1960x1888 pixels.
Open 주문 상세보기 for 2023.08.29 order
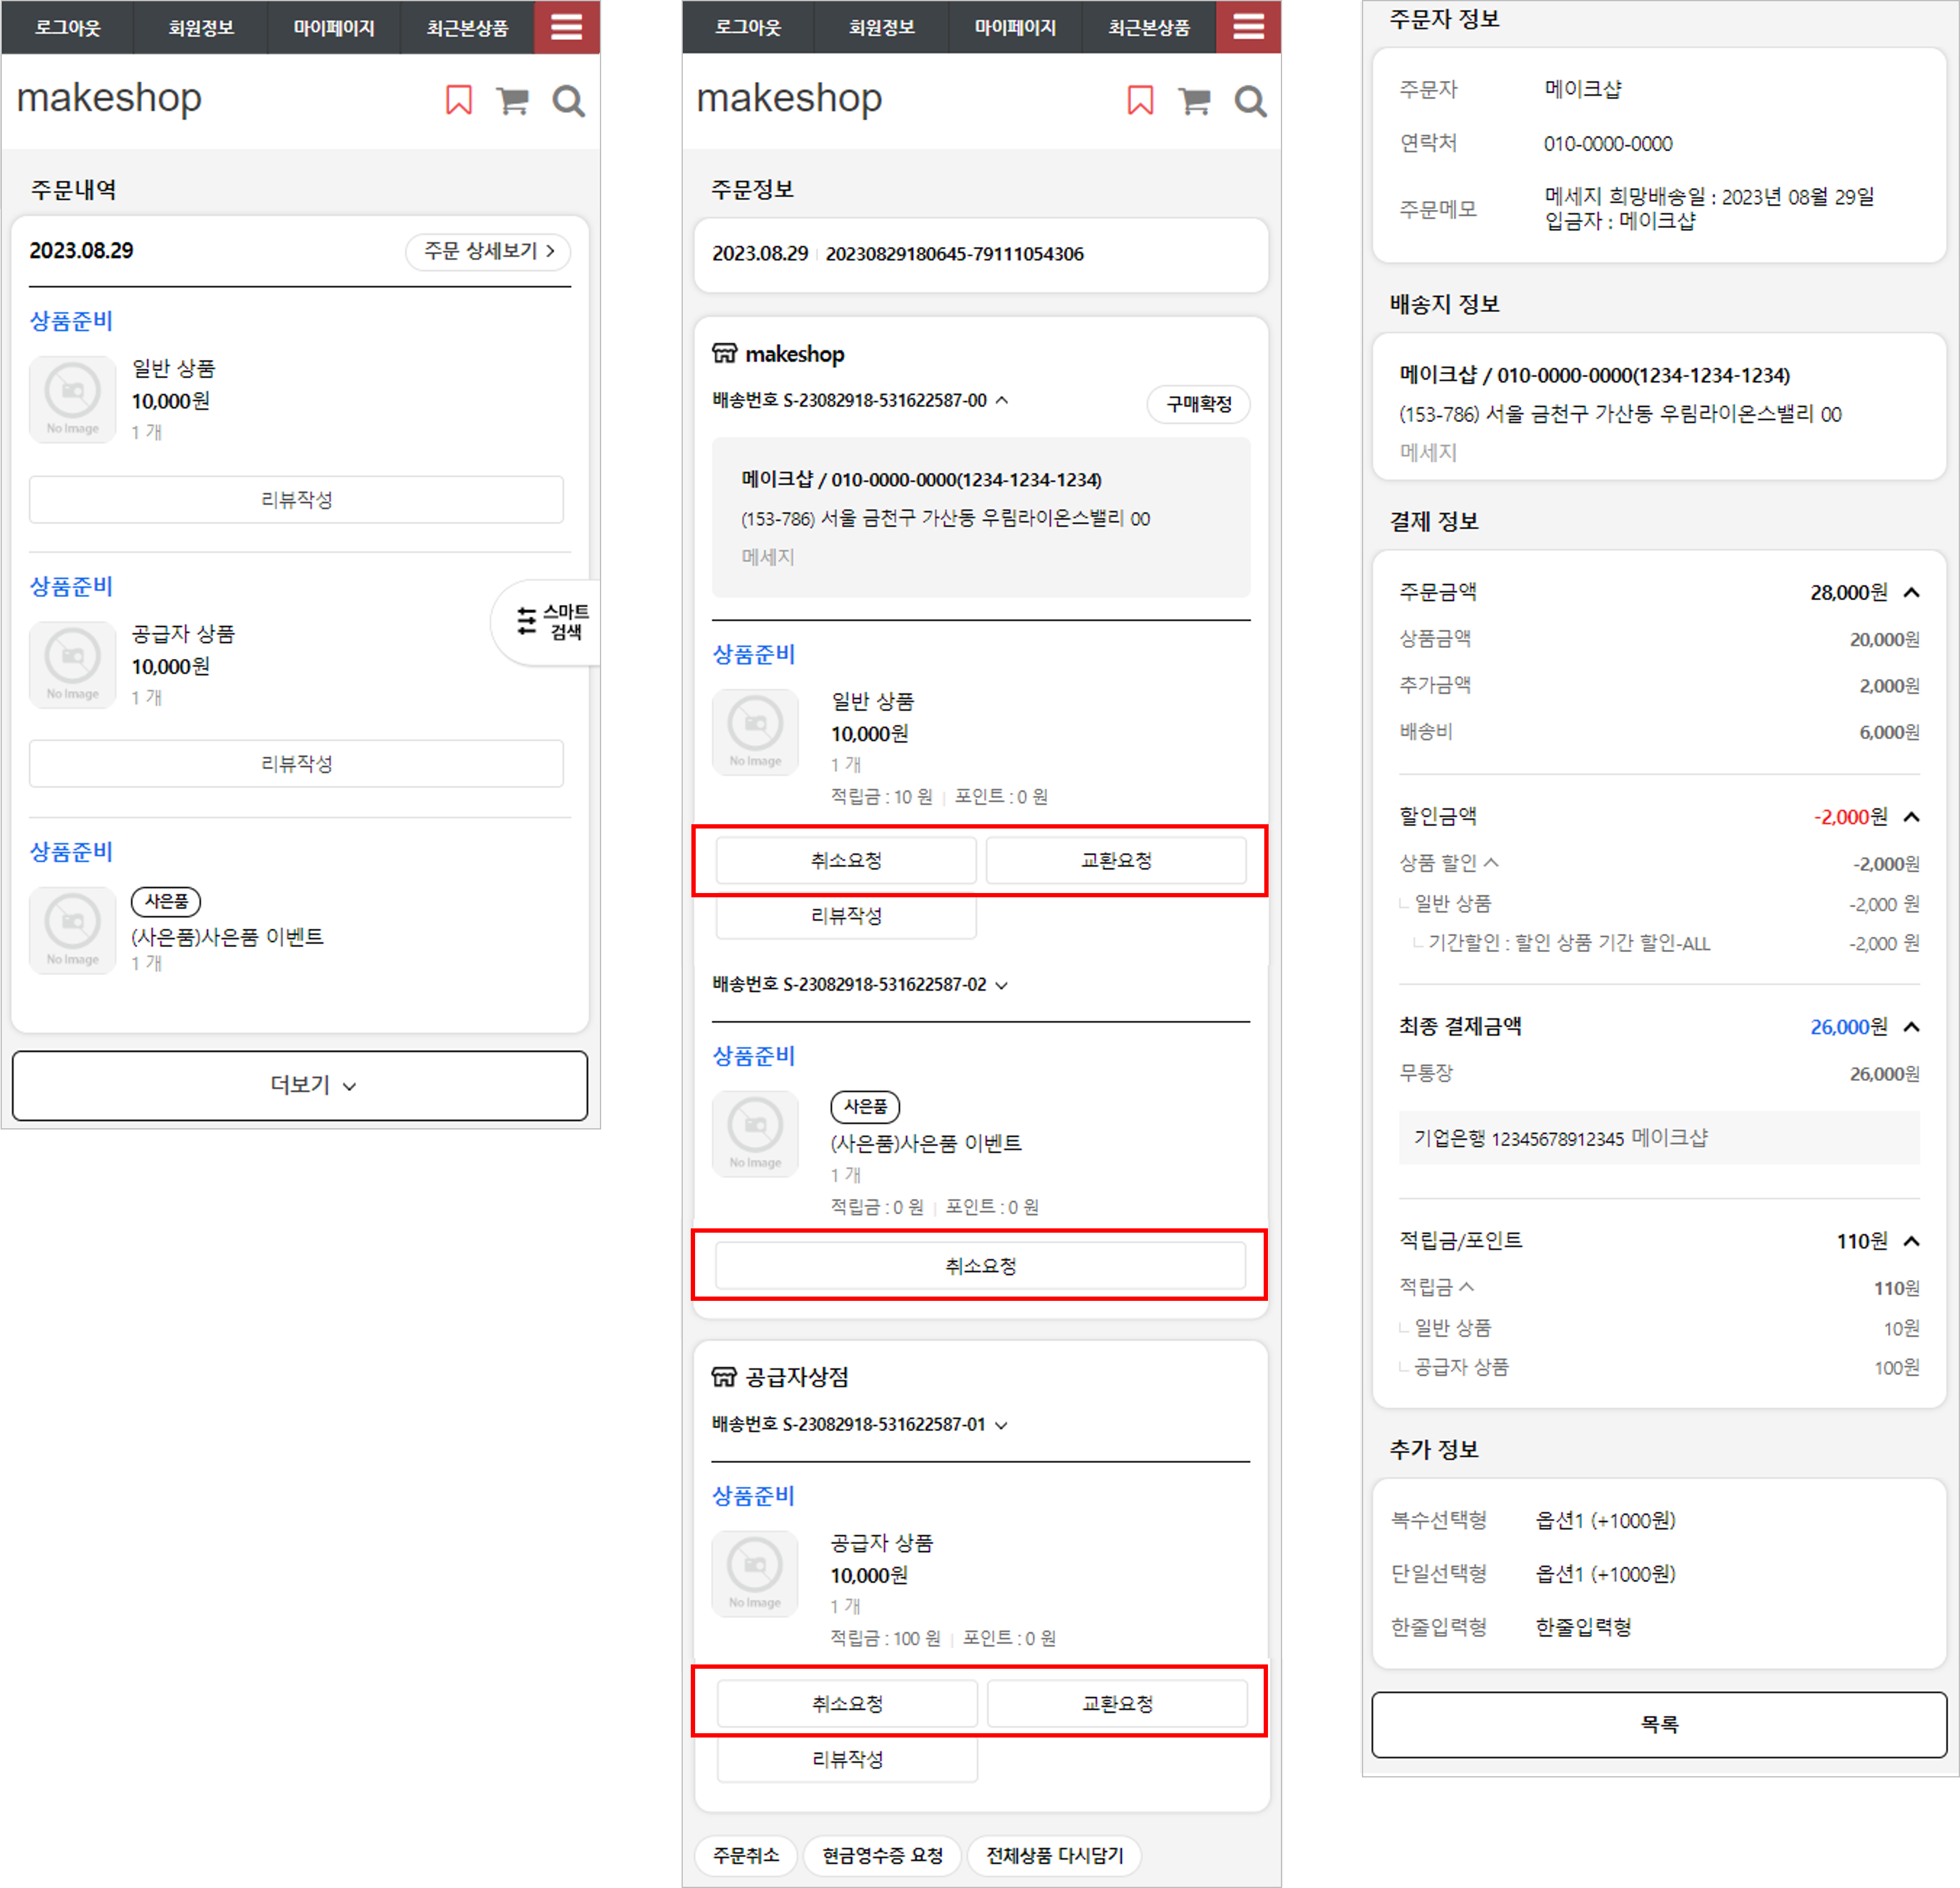(488, 251)
